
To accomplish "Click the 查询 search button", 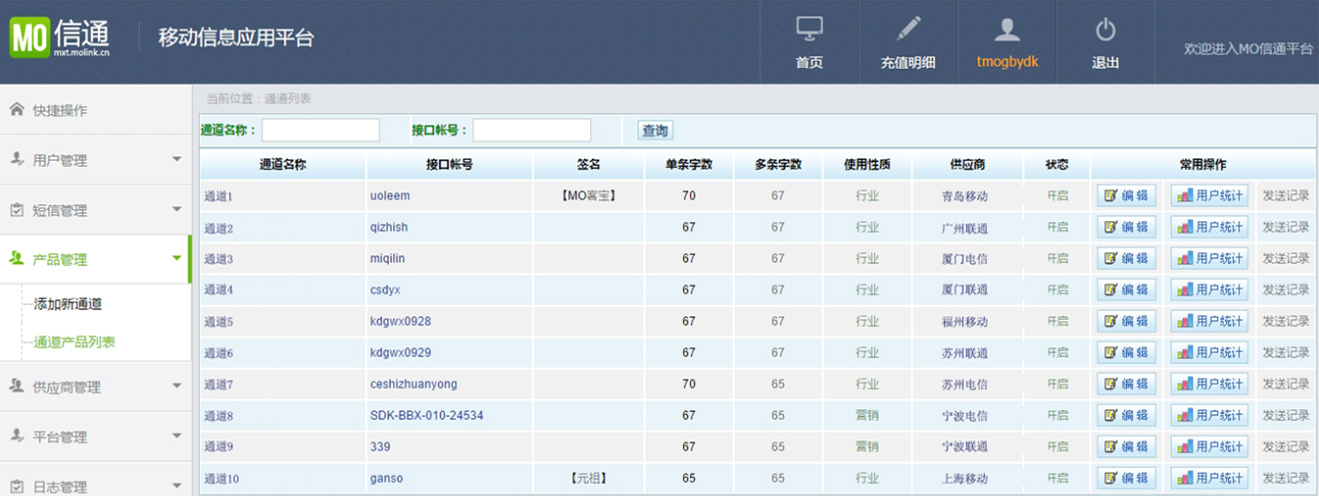I will [x=655, y=131].
